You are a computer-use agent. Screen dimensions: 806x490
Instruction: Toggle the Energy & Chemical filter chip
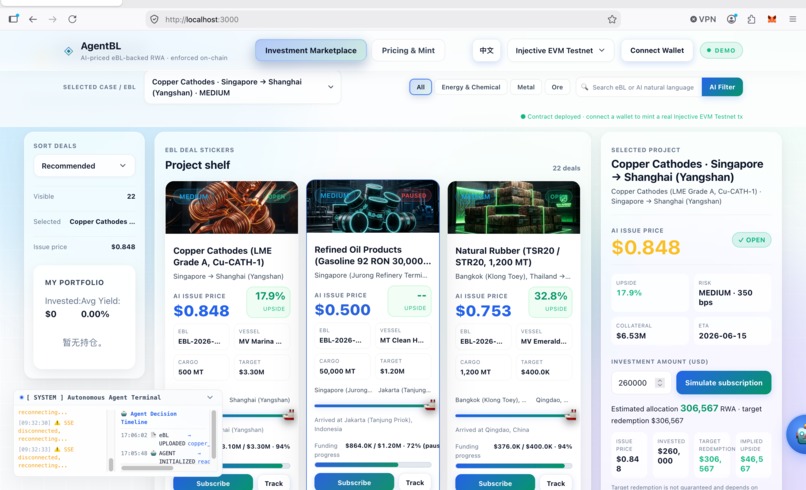pos(470,87)
